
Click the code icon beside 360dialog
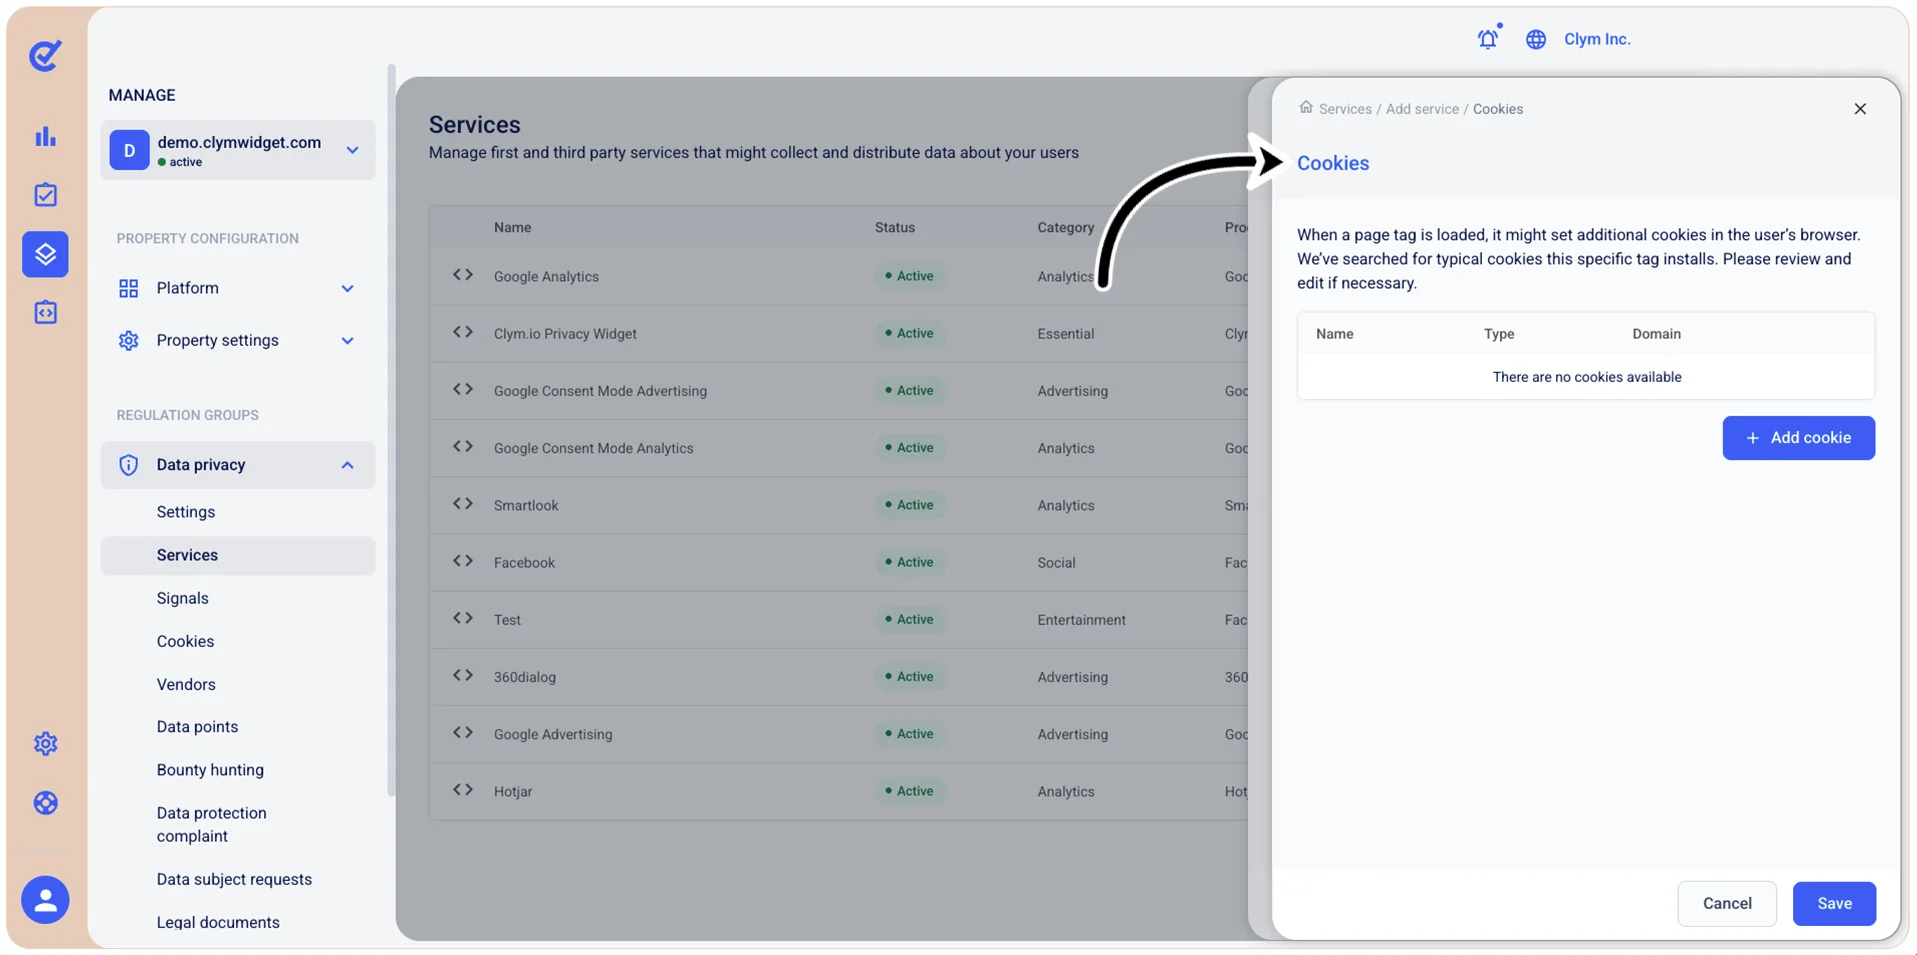[462, 676]
